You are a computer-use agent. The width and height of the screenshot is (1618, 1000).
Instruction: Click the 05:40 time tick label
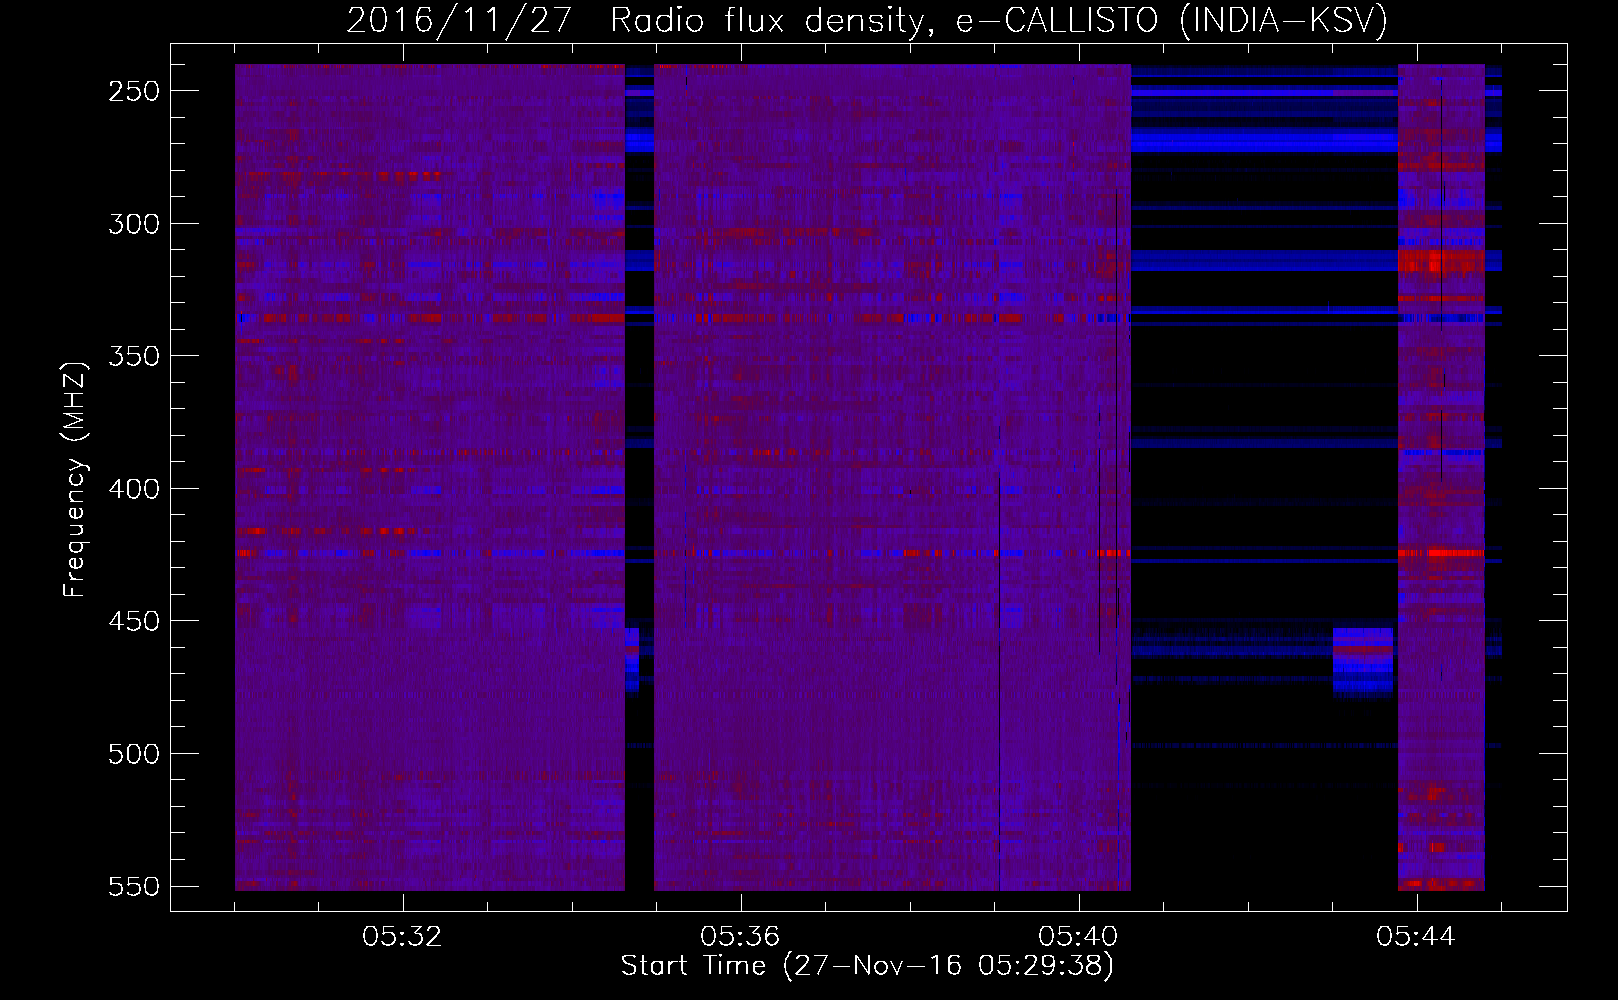click(1079, 937)
